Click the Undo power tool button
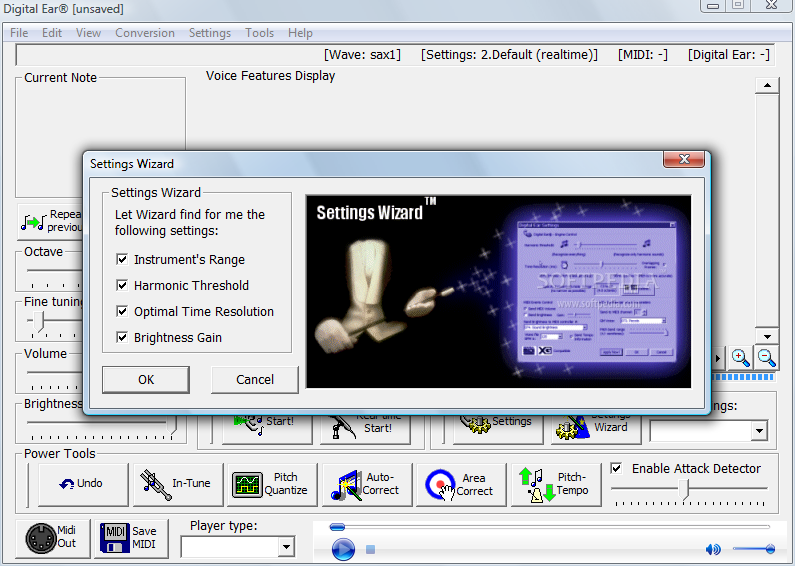 click(x=83, y=484)
